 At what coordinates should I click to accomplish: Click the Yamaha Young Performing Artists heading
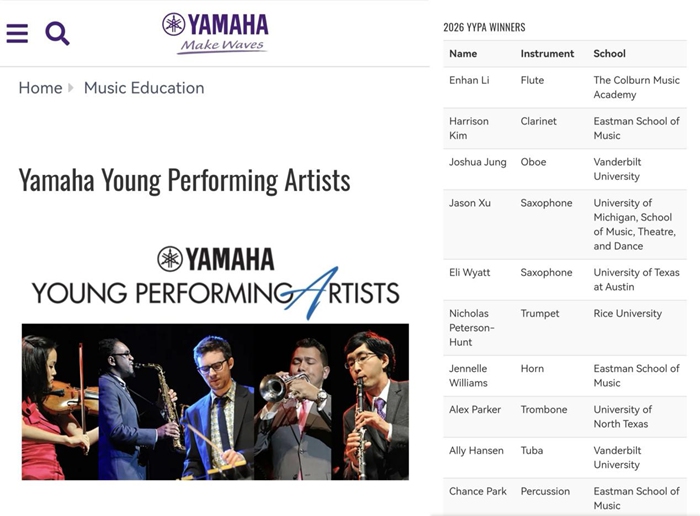coord(184,180)
